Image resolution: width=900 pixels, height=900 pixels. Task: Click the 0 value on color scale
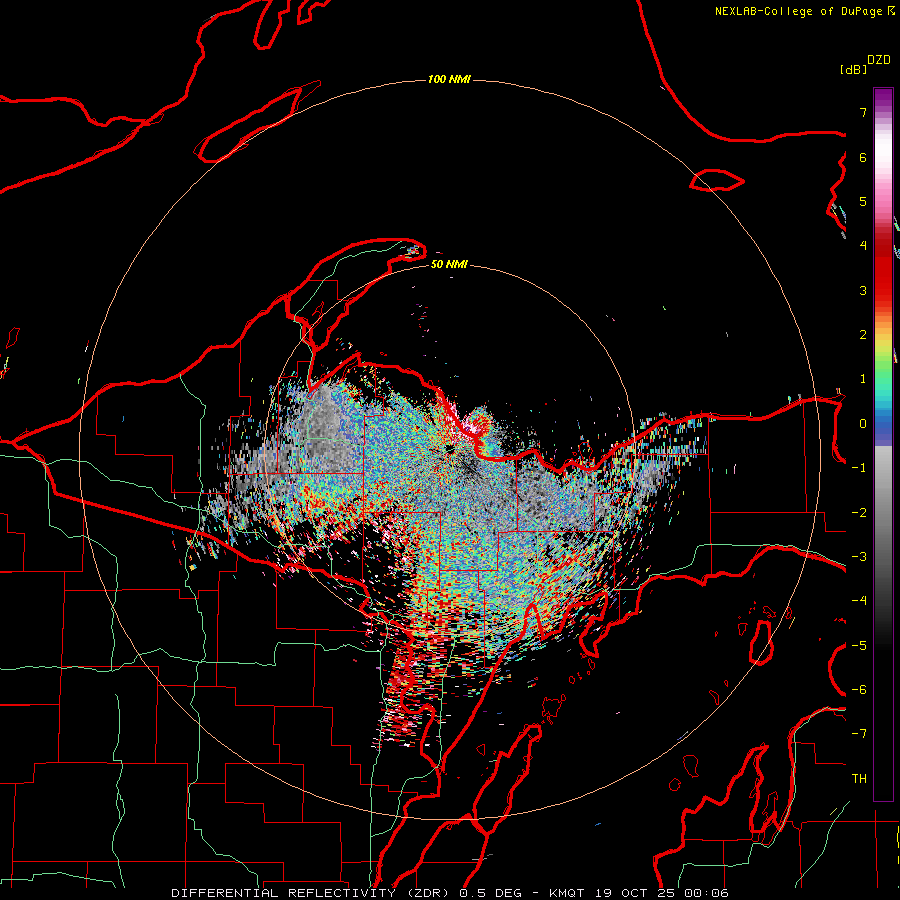point(863,424)
